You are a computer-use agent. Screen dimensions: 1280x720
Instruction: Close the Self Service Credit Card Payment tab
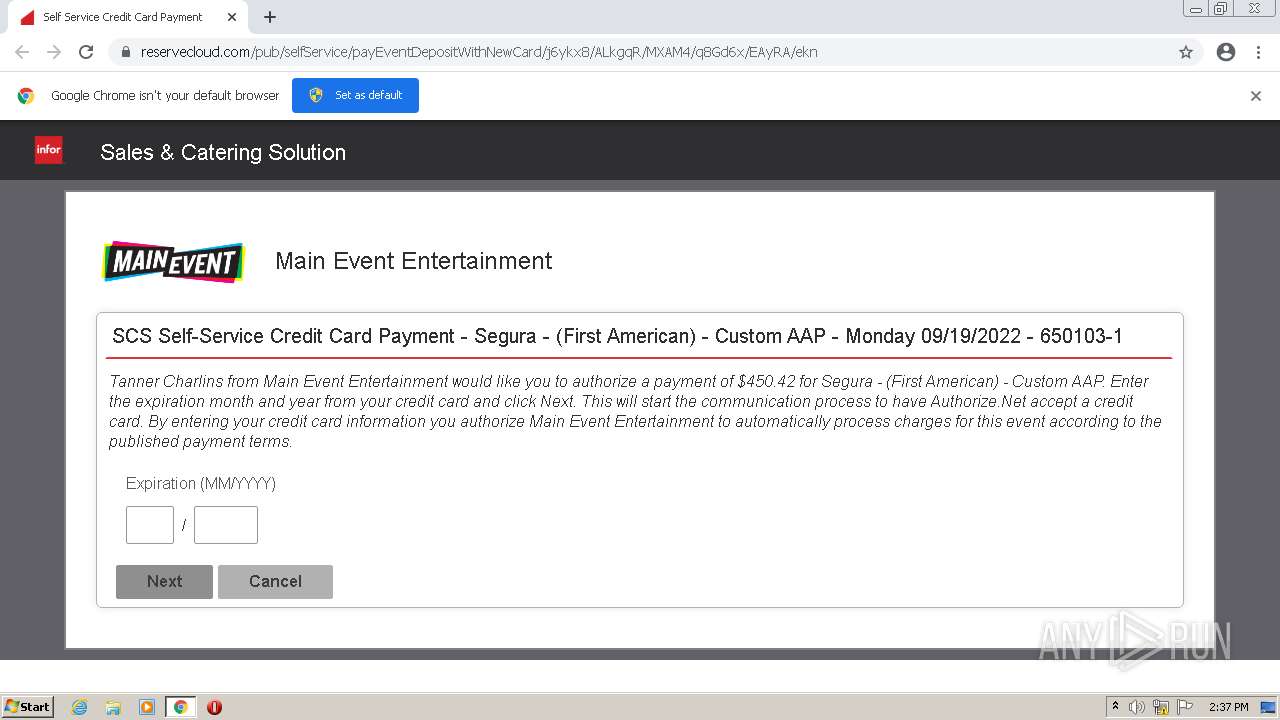tap(232, 17)
